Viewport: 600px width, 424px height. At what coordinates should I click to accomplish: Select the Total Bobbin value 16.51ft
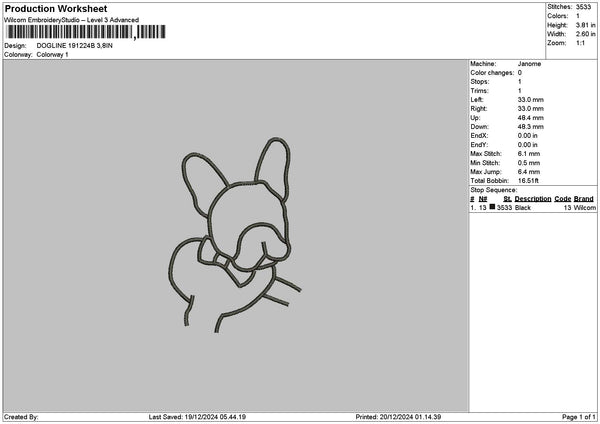coord(528,181)
